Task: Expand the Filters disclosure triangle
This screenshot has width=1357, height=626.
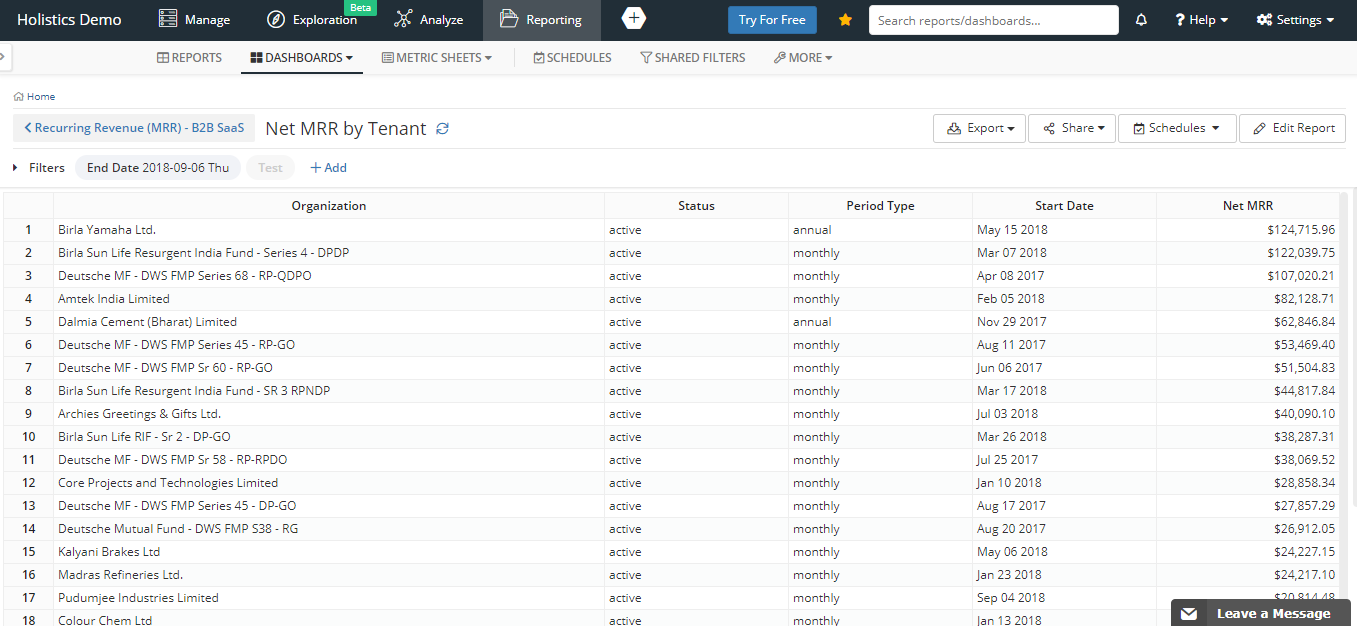Action: (x=15, y=168)
